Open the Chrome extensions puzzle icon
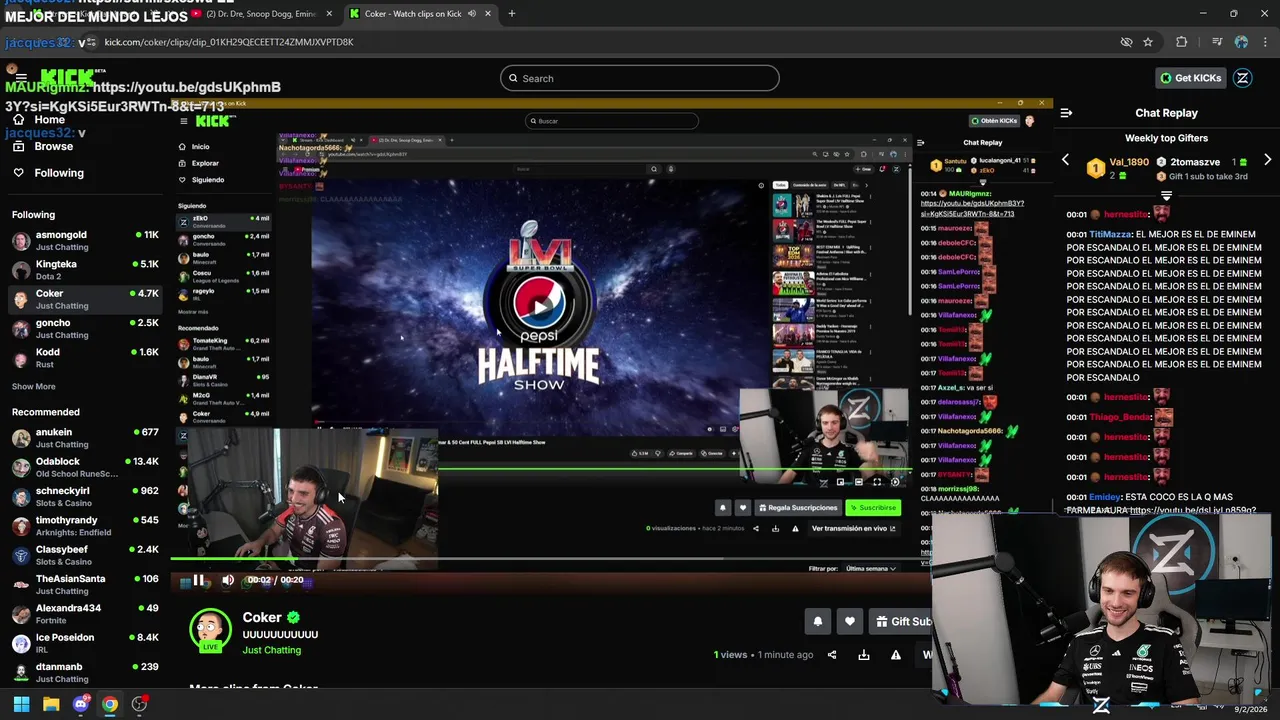 (x=1181, y=42)
